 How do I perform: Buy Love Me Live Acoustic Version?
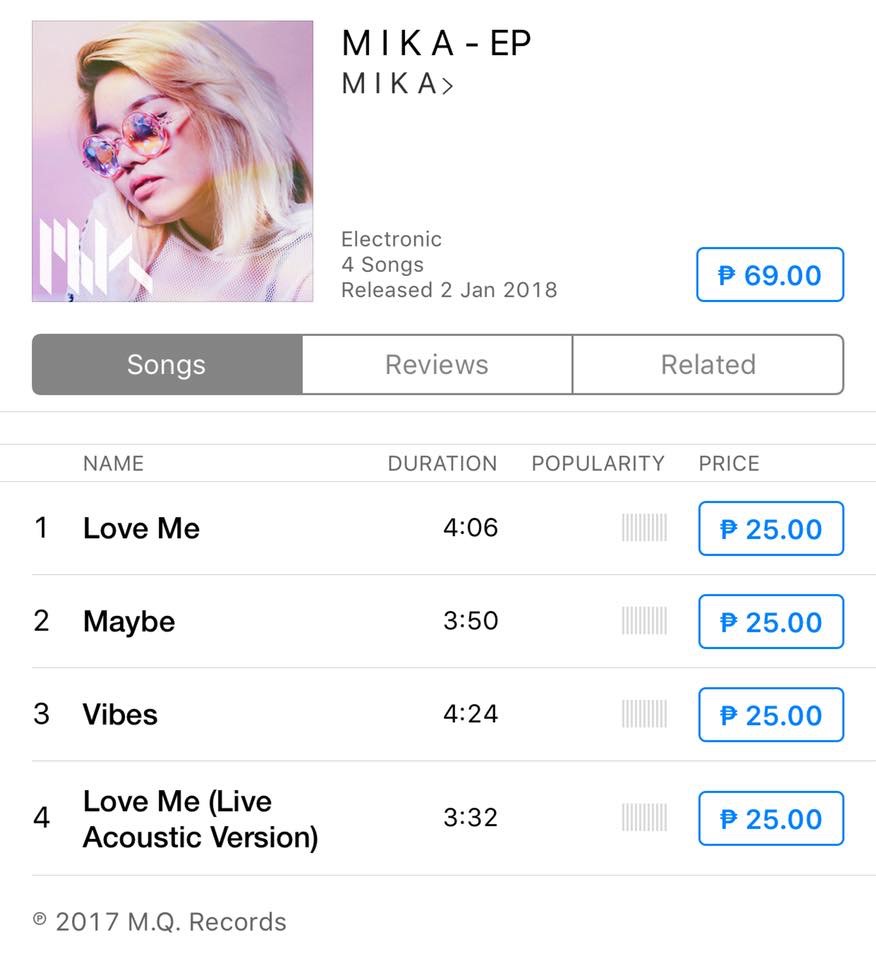pos(771,819)
